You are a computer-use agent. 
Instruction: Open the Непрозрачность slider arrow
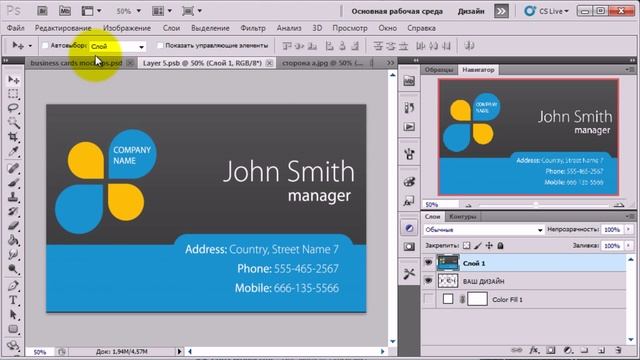tap(629, 230)
